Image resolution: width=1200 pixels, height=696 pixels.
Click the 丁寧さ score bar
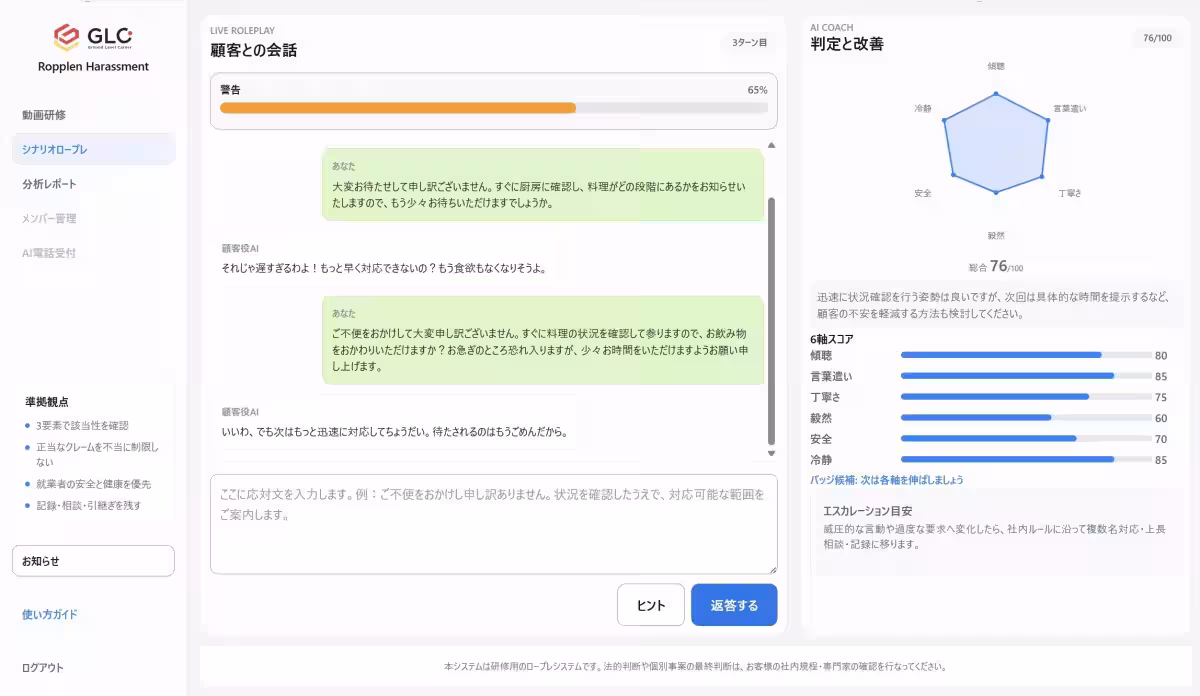click(x=1026, y=397)
